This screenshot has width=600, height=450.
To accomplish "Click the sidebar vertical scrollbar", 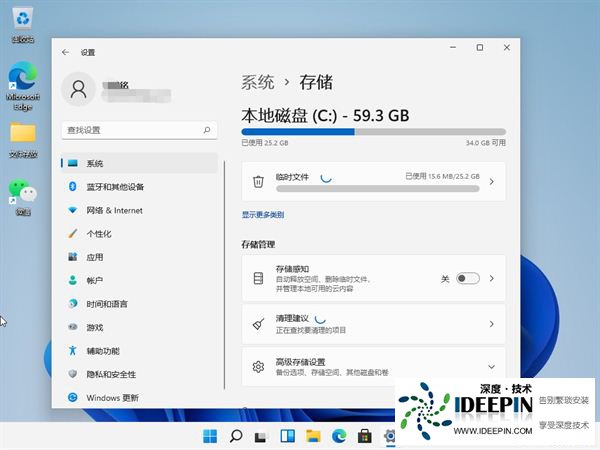I will [x=225, y=275].
